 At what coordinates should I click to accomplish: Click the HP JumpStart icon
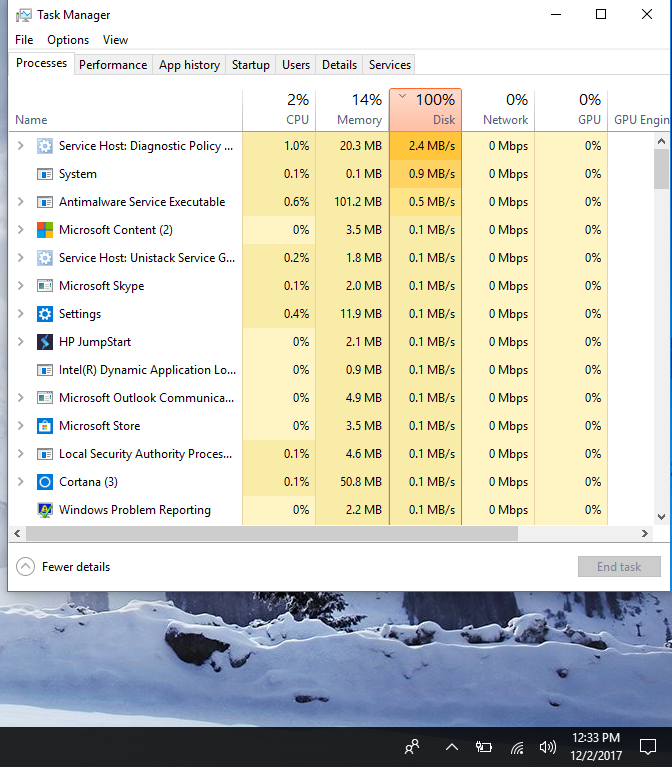coord(45,342)
